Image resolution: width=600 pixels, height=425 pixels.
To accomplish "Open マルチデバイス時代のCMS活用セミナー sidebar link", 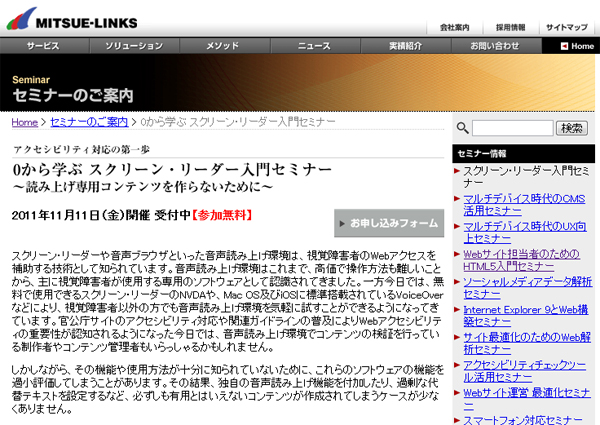I will coord(526,205).
